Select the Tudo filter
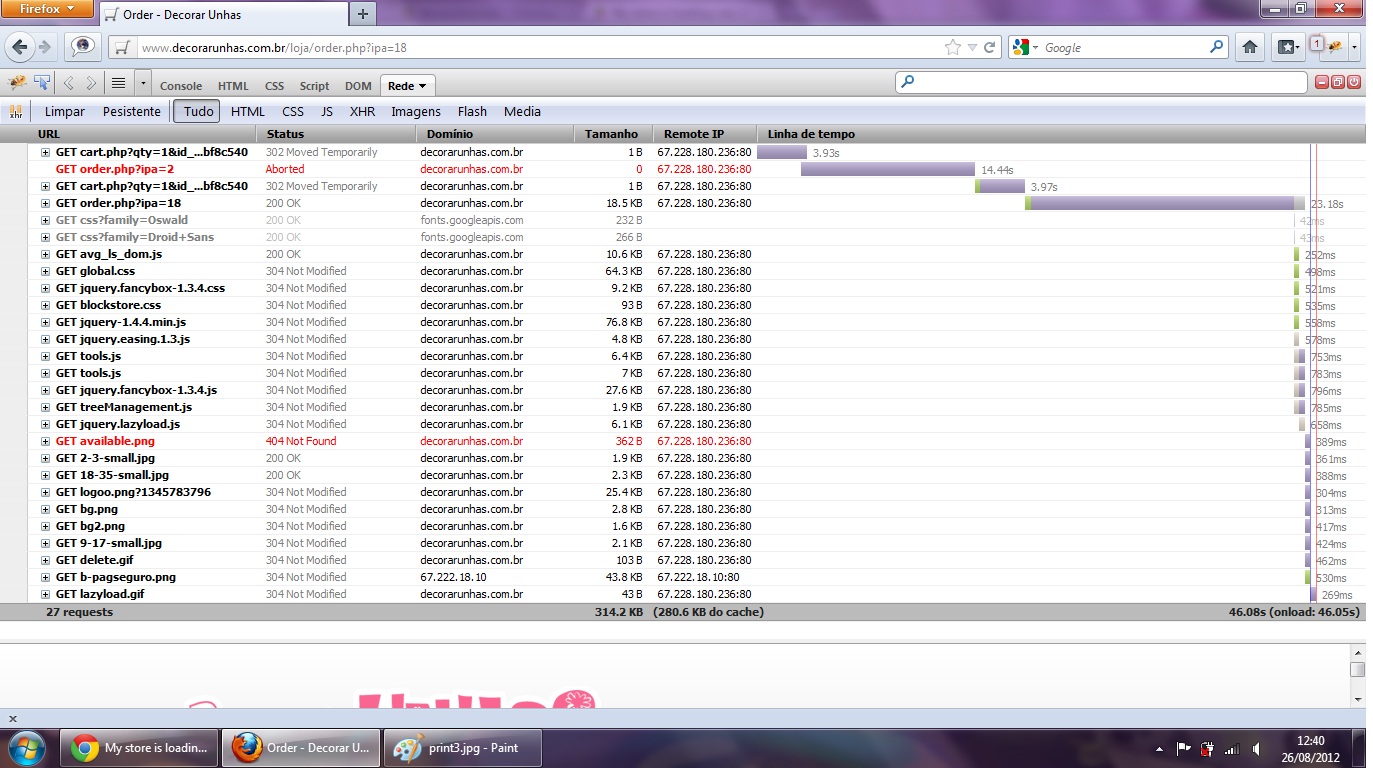Viewport: 1373px width, 768px height. pyautogui.click(x=198, y=111)
